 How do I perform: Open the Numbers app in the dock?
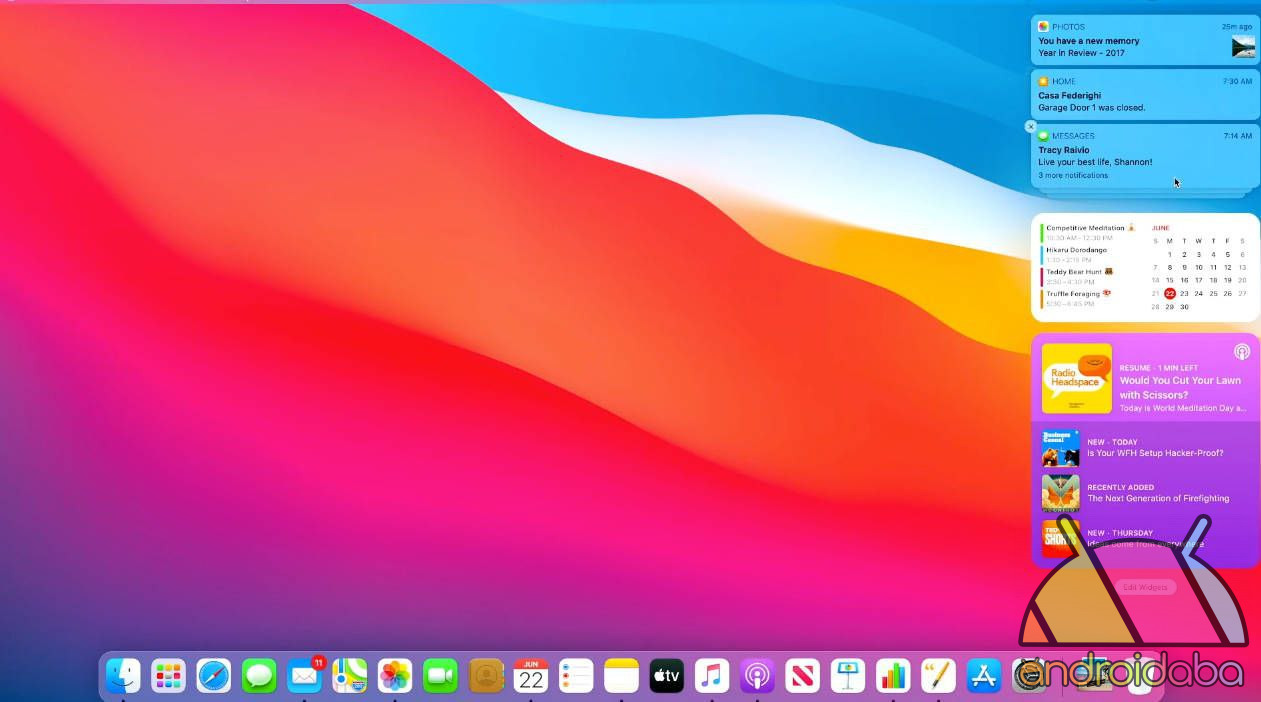(x=893, y=676)
